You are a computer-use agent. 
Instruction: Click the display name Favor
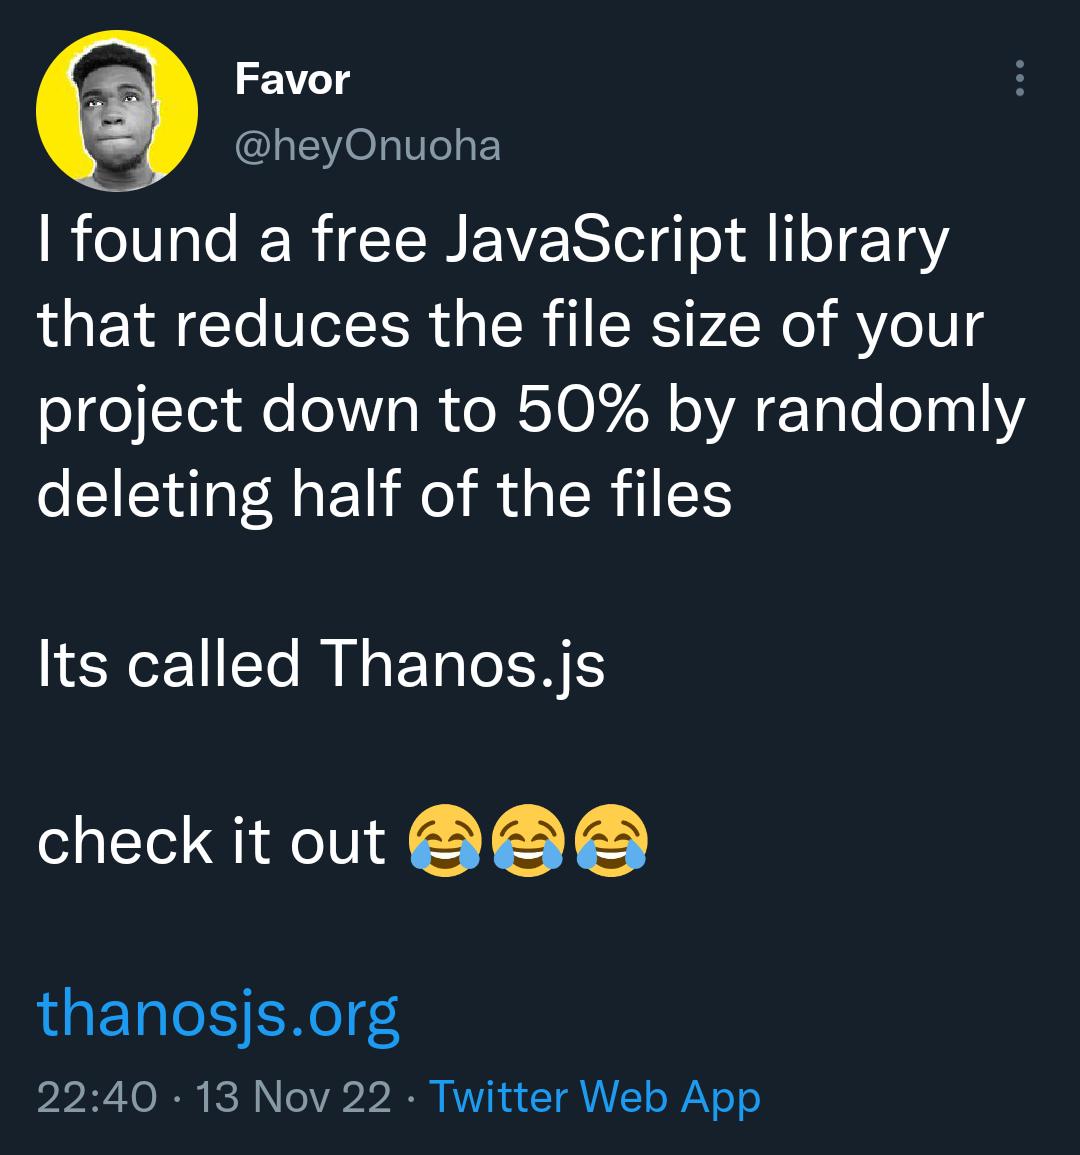point(292,78)
